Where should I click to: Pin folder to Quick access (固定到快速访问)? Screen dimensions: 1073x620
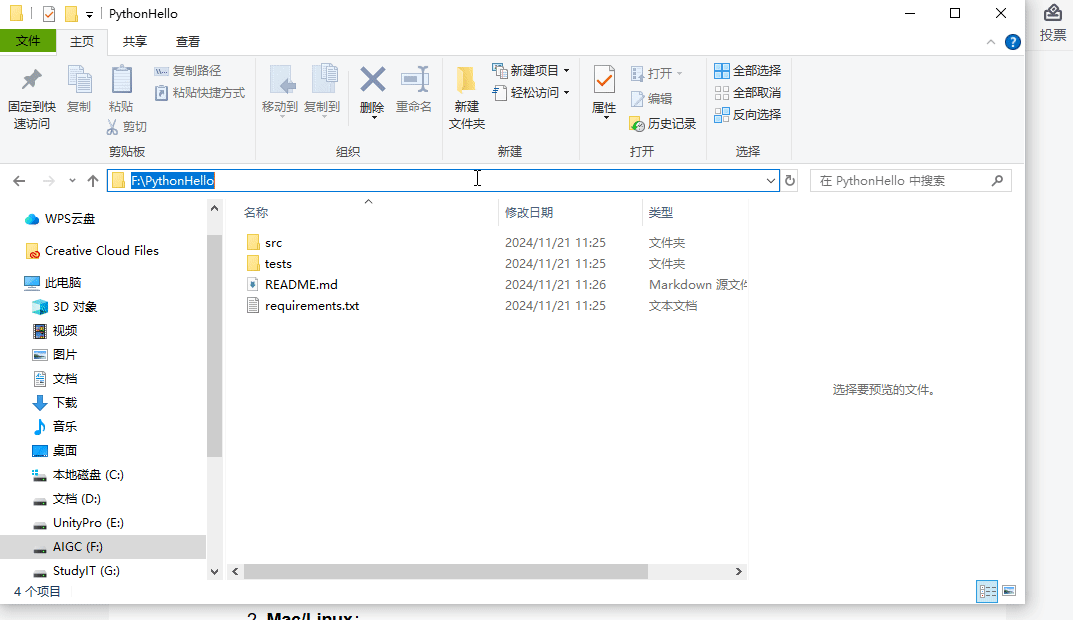(31, 98)
